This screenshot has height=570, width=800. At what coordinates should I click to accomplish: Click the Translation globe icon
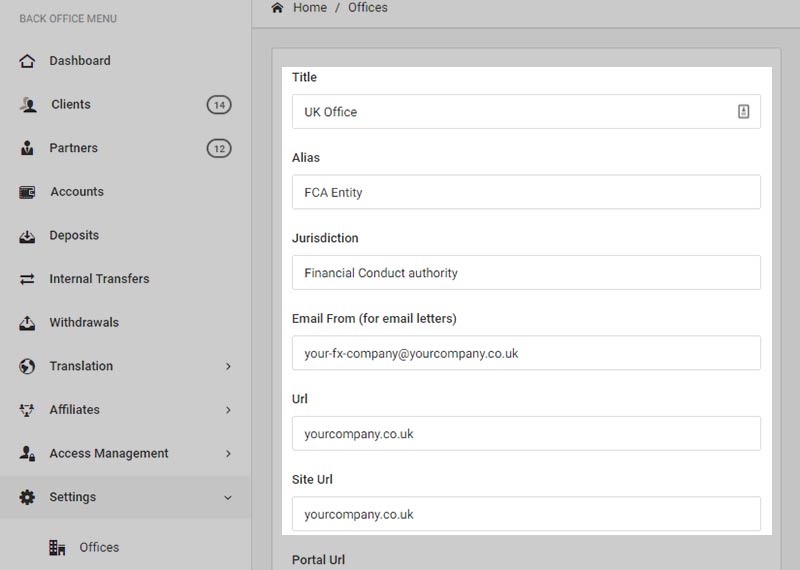pos(27,367)
